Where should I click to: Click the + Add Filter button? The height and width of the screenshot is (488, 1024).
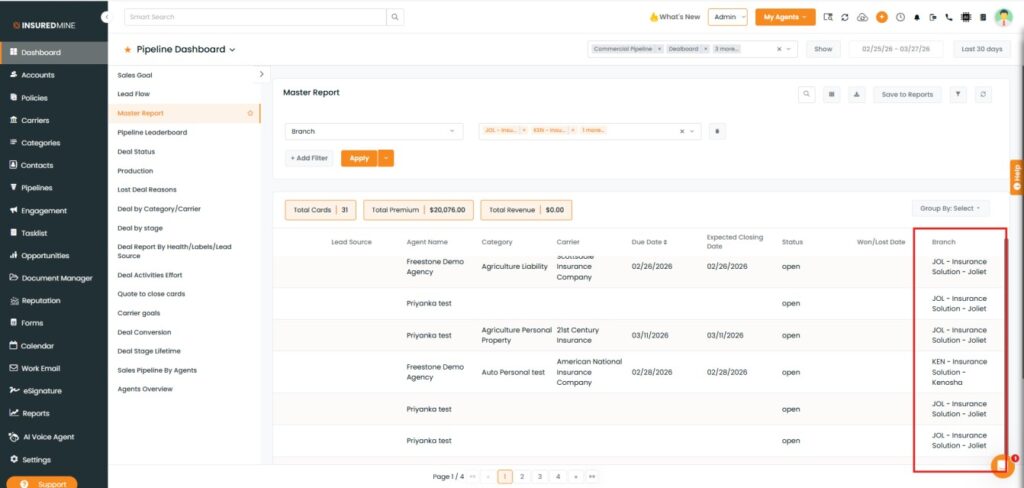pyautogui.click(x=309, y=158)
